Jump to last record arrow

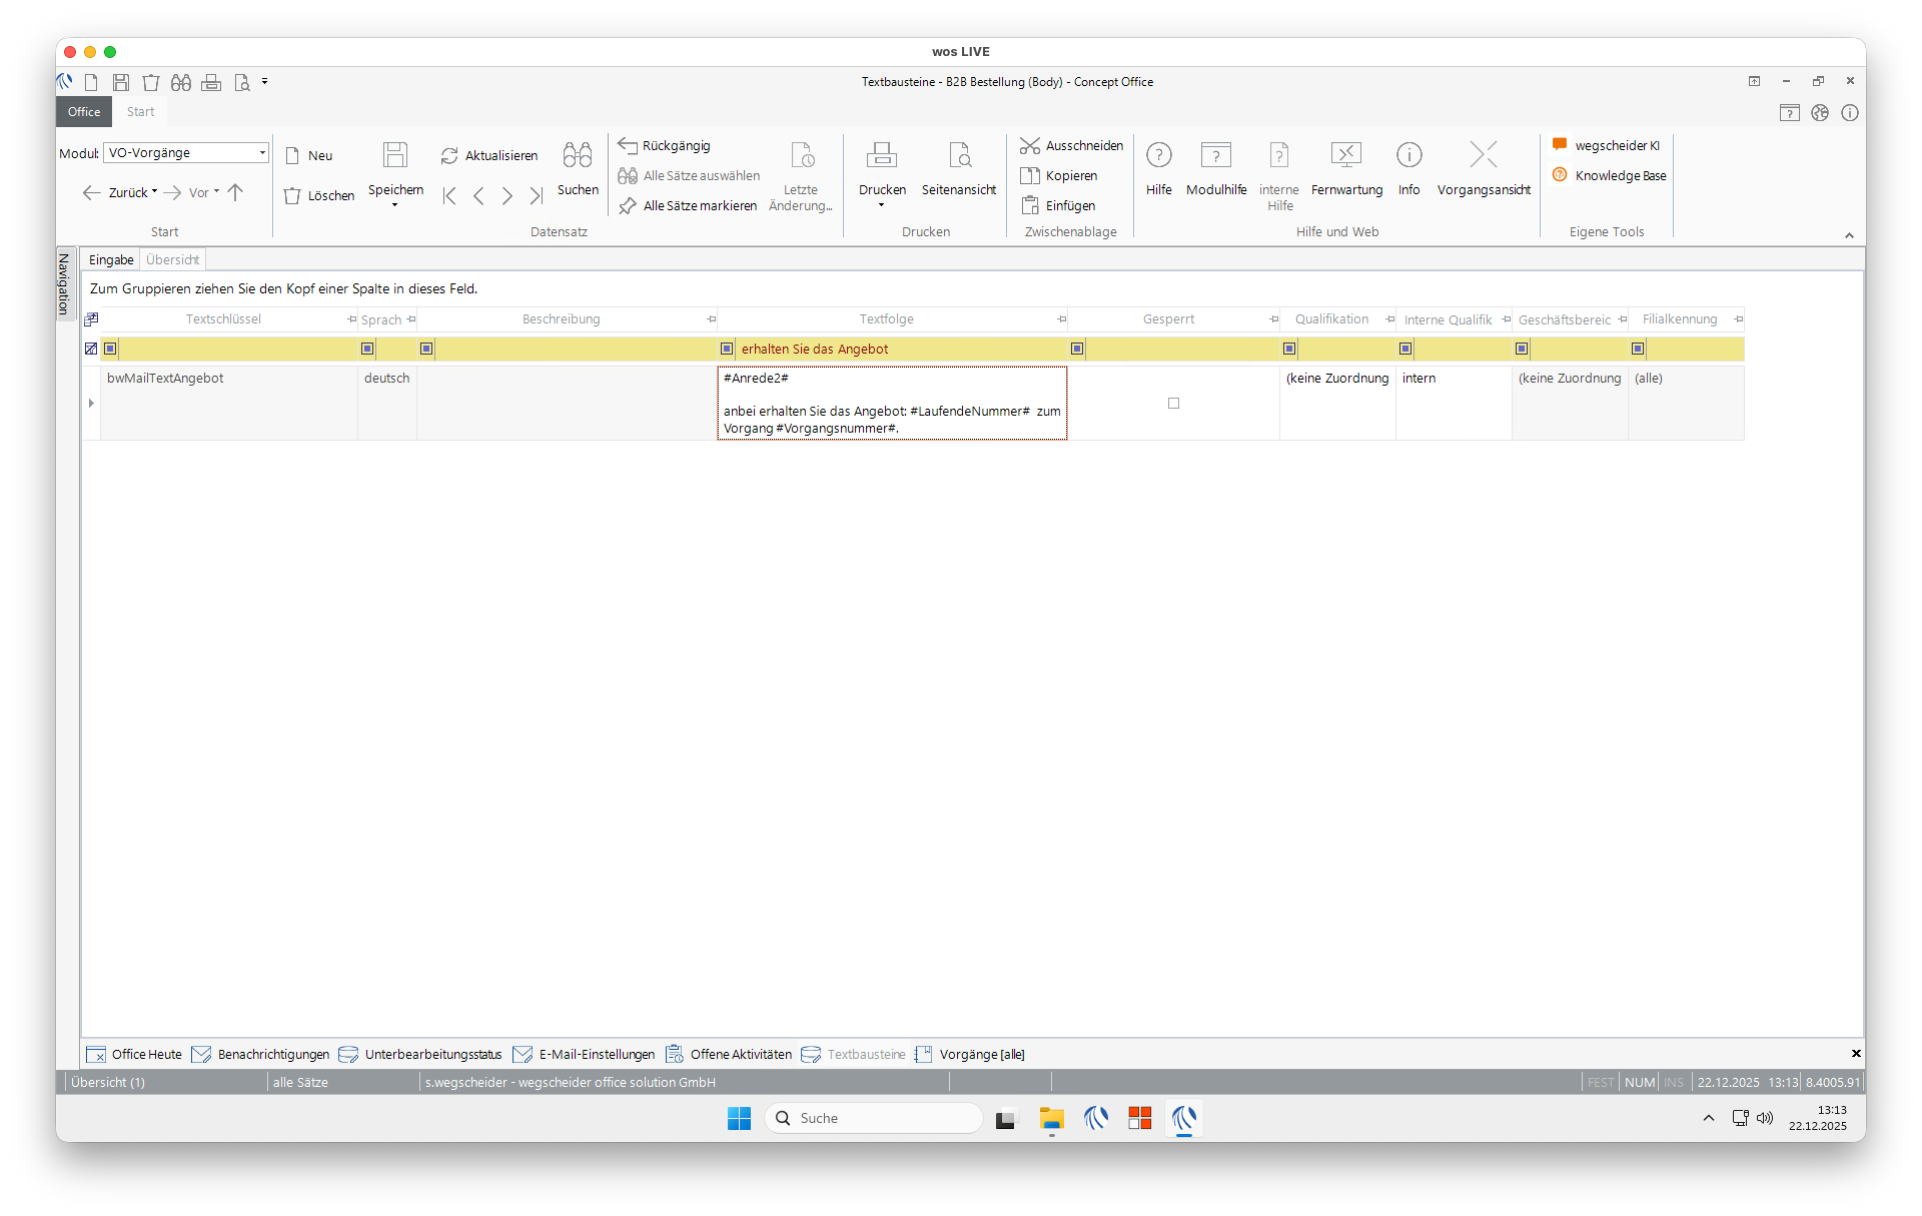(x=536, y=196)
